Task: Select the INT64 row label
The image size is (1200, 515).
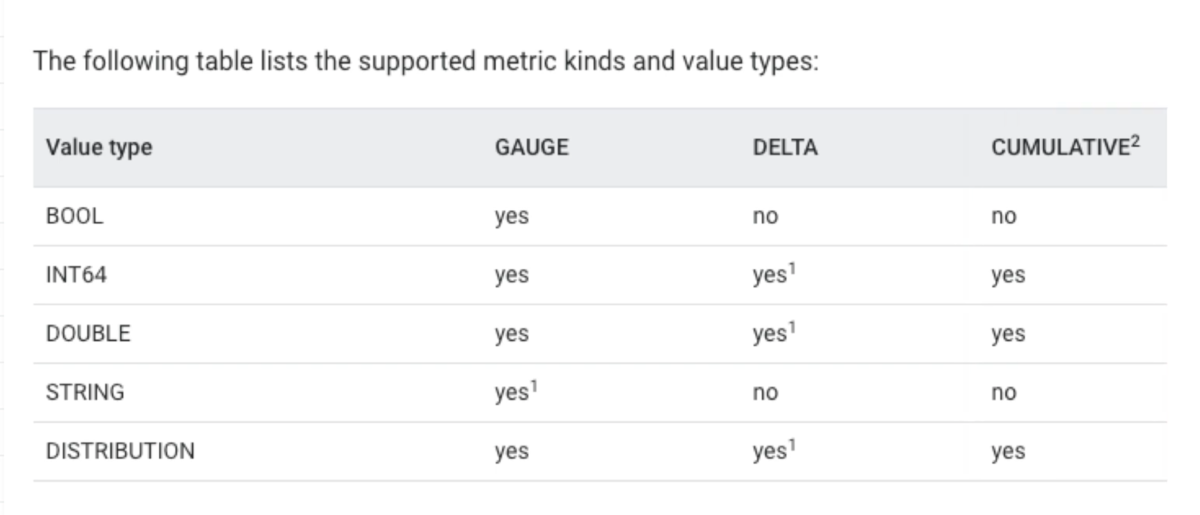Action: 76,275
